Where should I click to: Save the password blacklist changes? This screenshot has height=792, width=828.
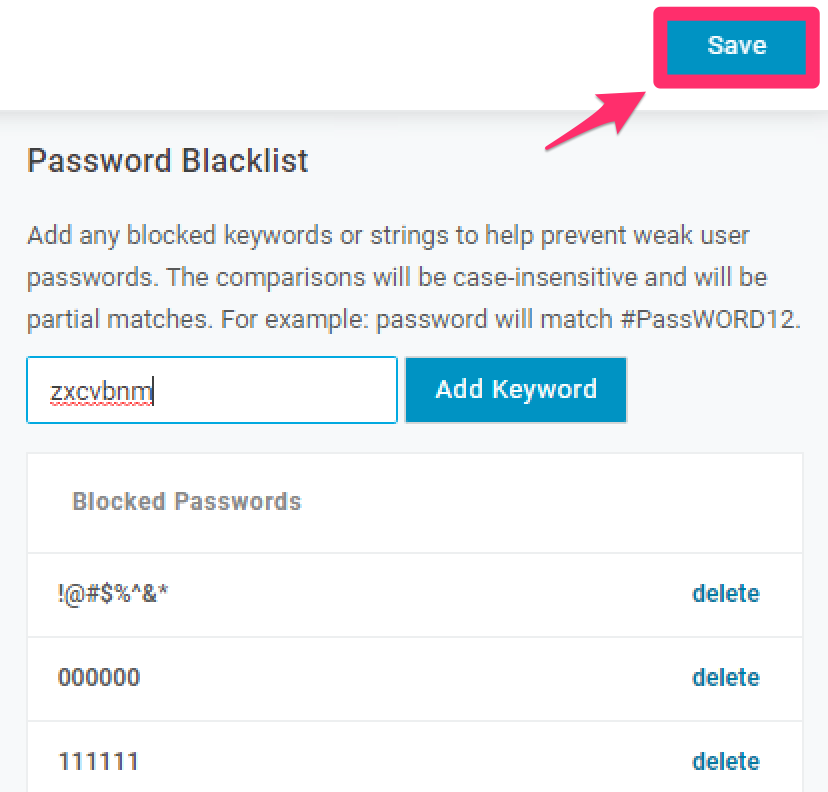pos(736,45)
